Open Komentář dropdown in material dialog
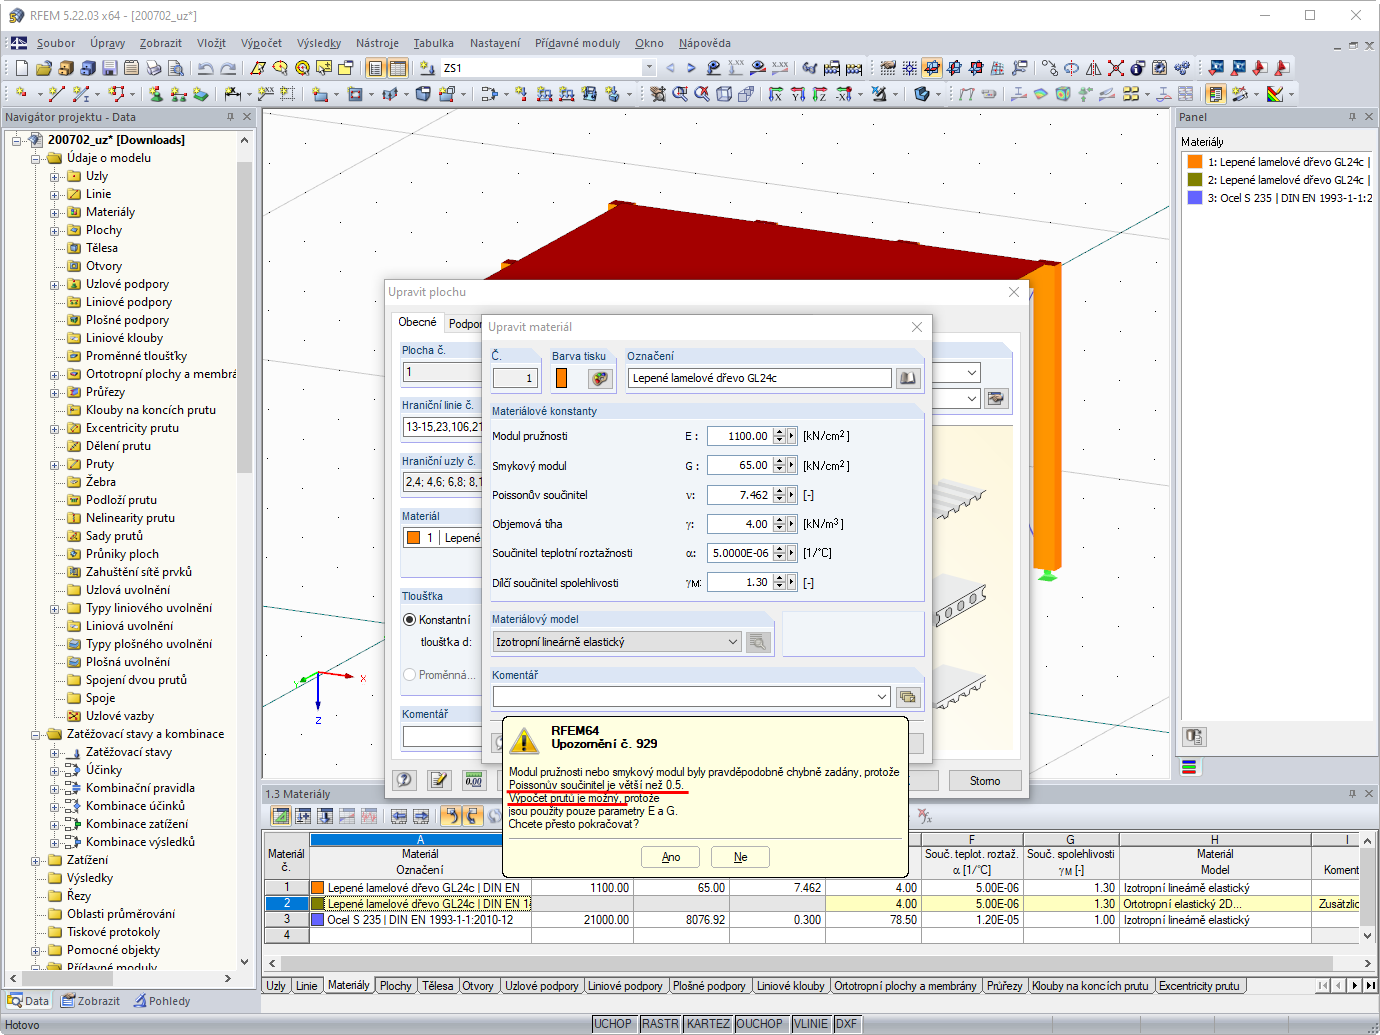The width and height of the screenshot is (1380, 1035). [x=882, y=697]
